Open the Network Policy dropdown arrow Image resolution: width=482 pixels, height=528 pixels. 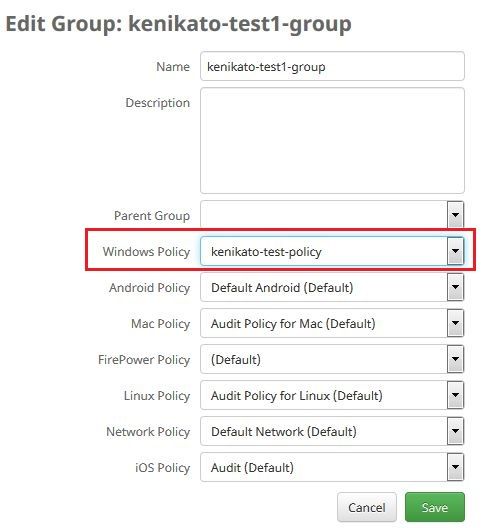455,431
